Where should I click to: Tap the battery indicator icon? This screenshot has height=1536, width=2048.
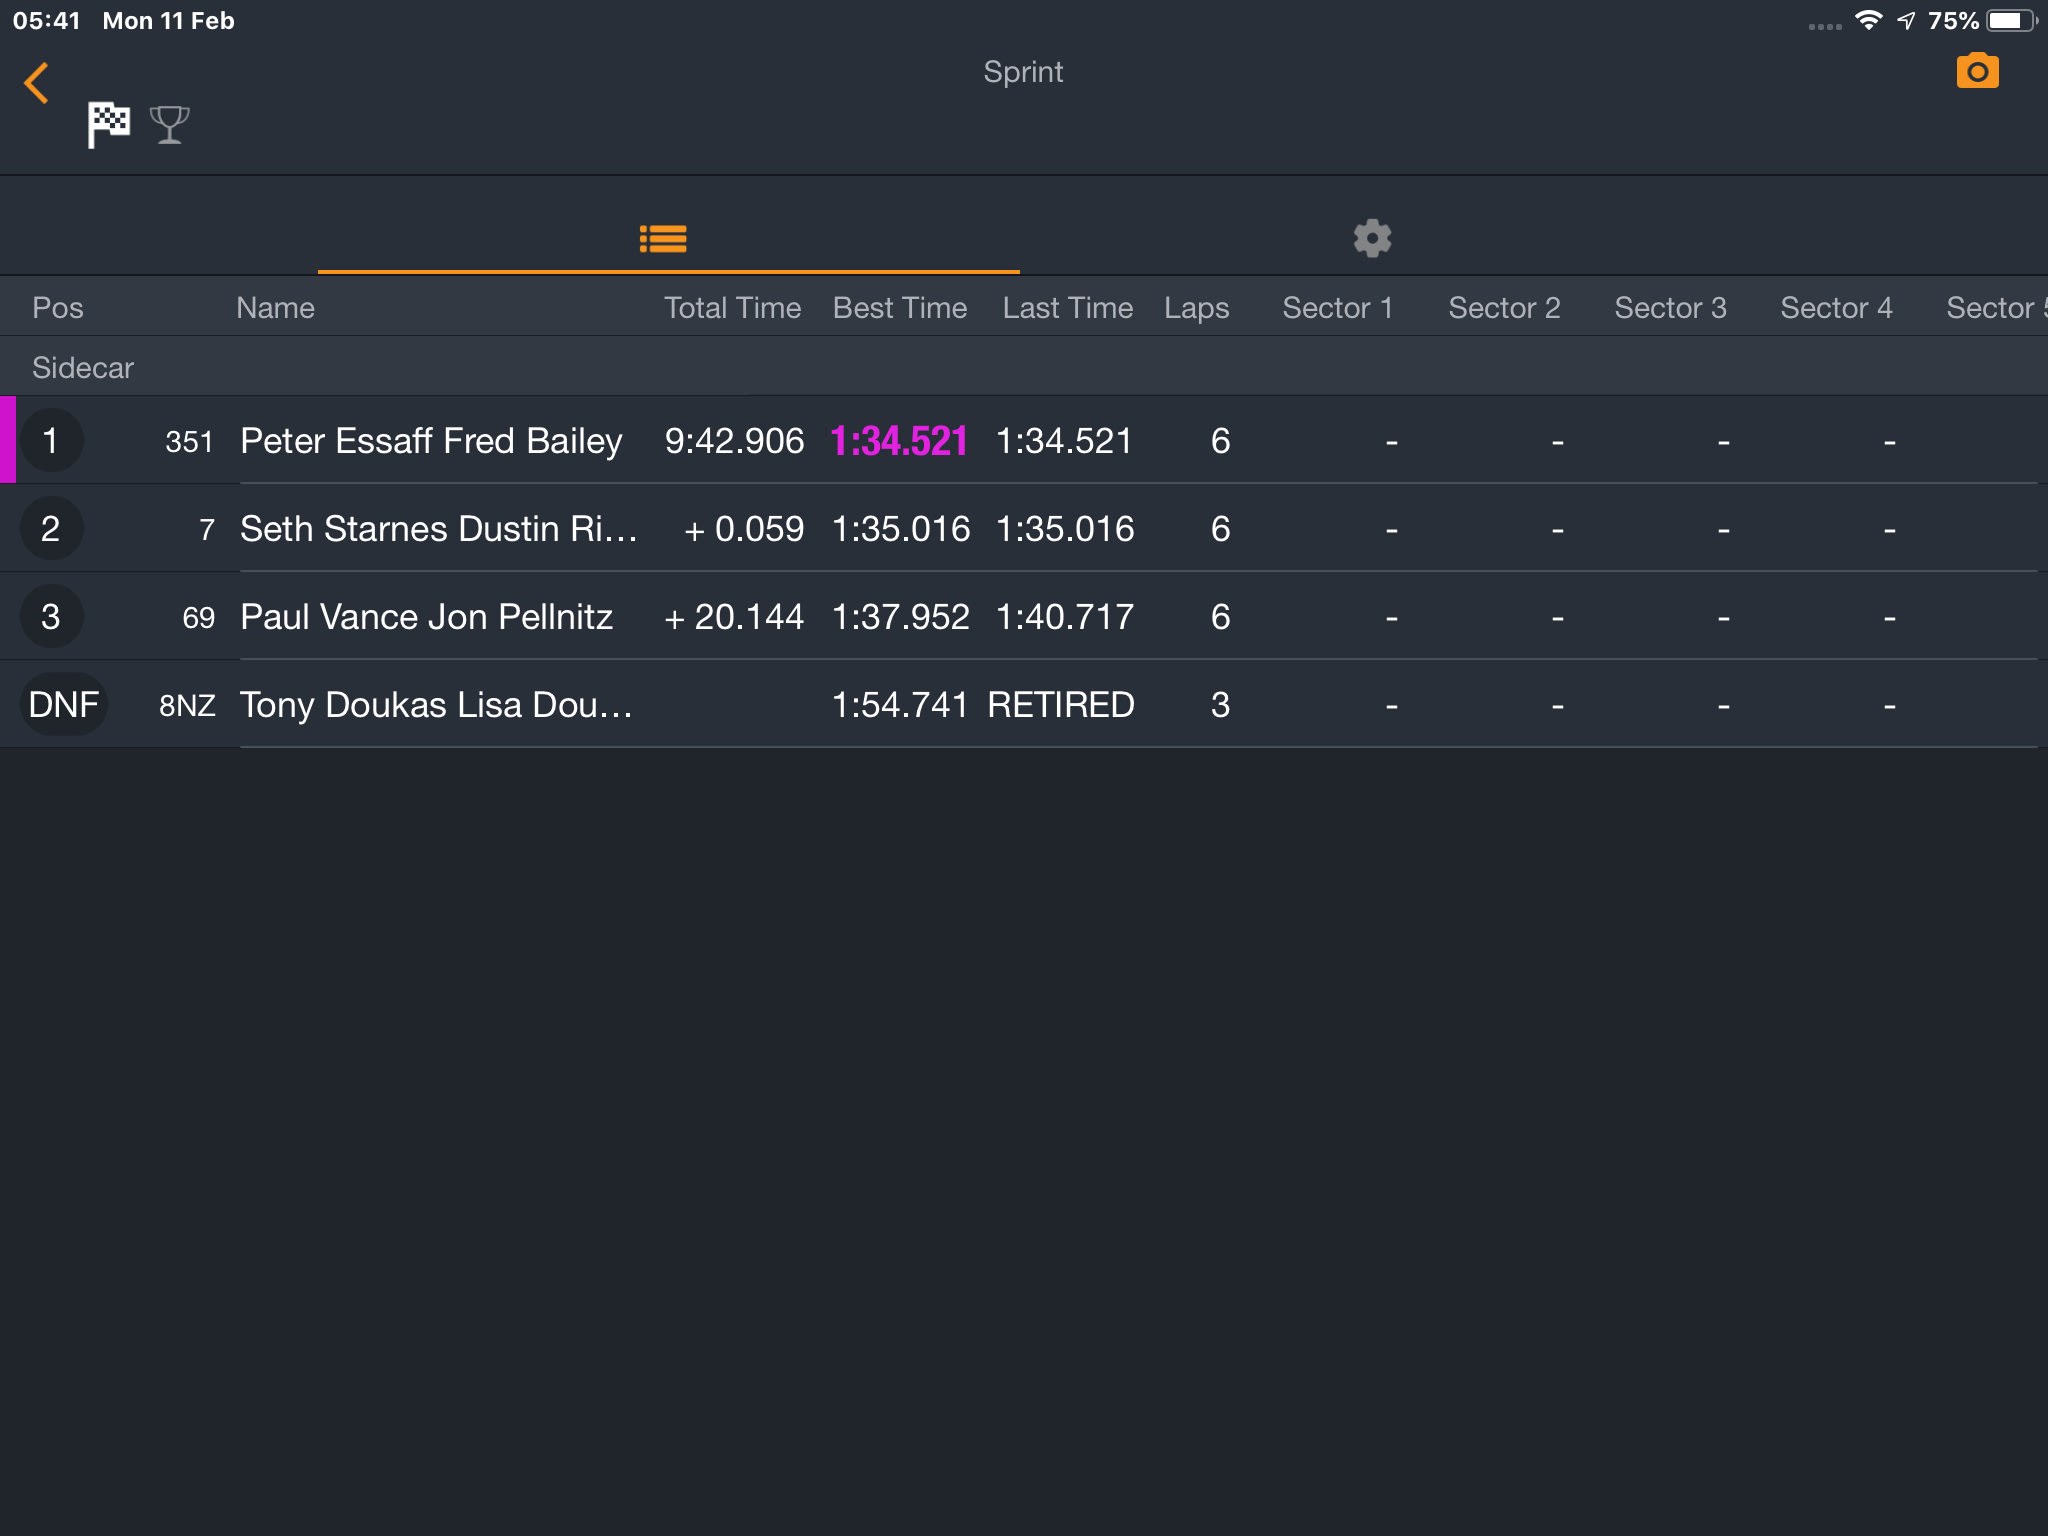[x=2011, y=20]
